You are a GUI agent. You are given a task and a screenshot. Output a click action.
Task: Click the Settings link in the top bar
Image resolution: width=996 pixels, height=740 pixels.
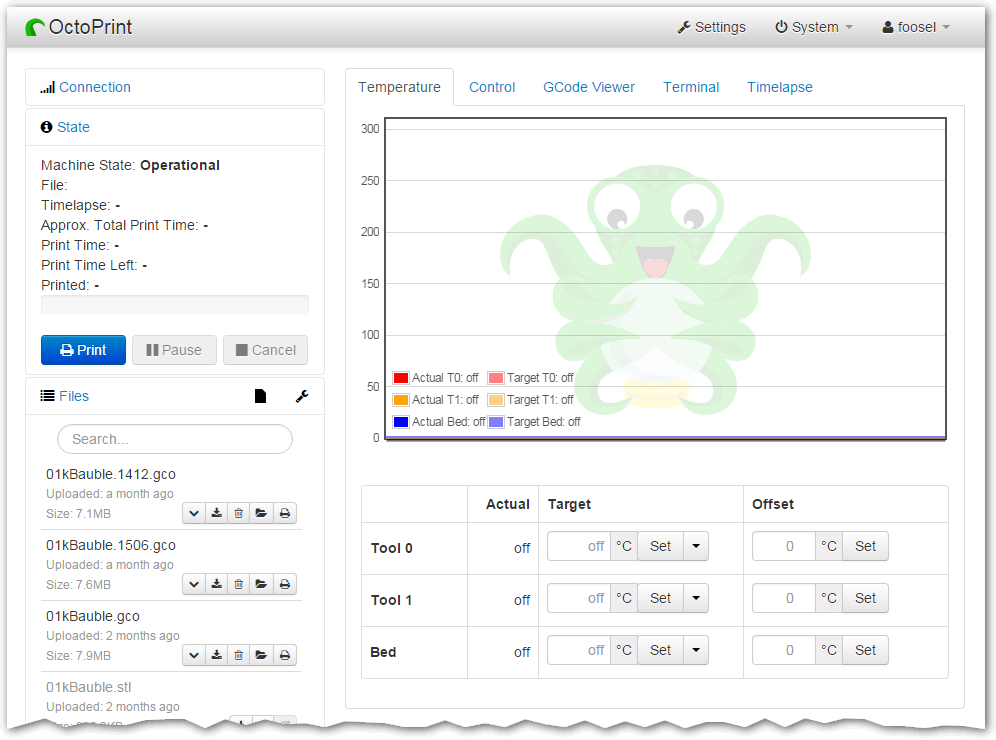pyautogui.click(x=712, y=27)
